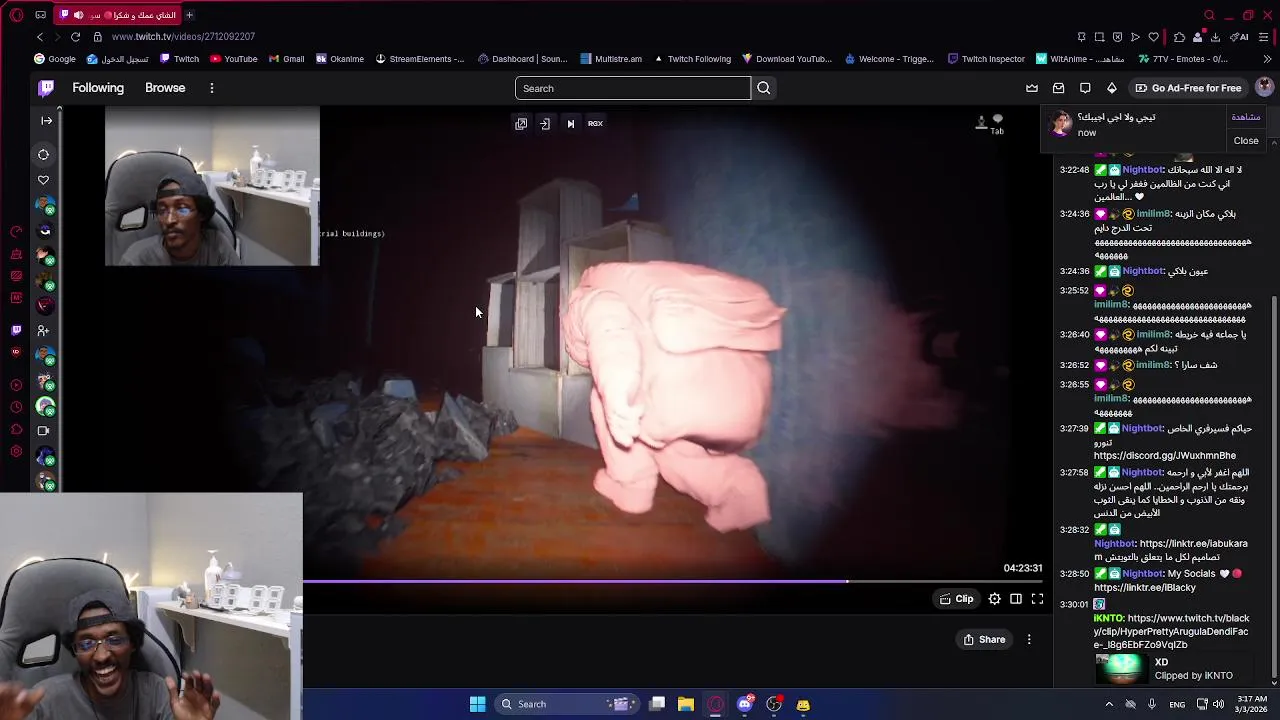Toggle theatre mode on player
Image resolution: width=1280 pixels, height=720 pixels.
pos(1015,599)
